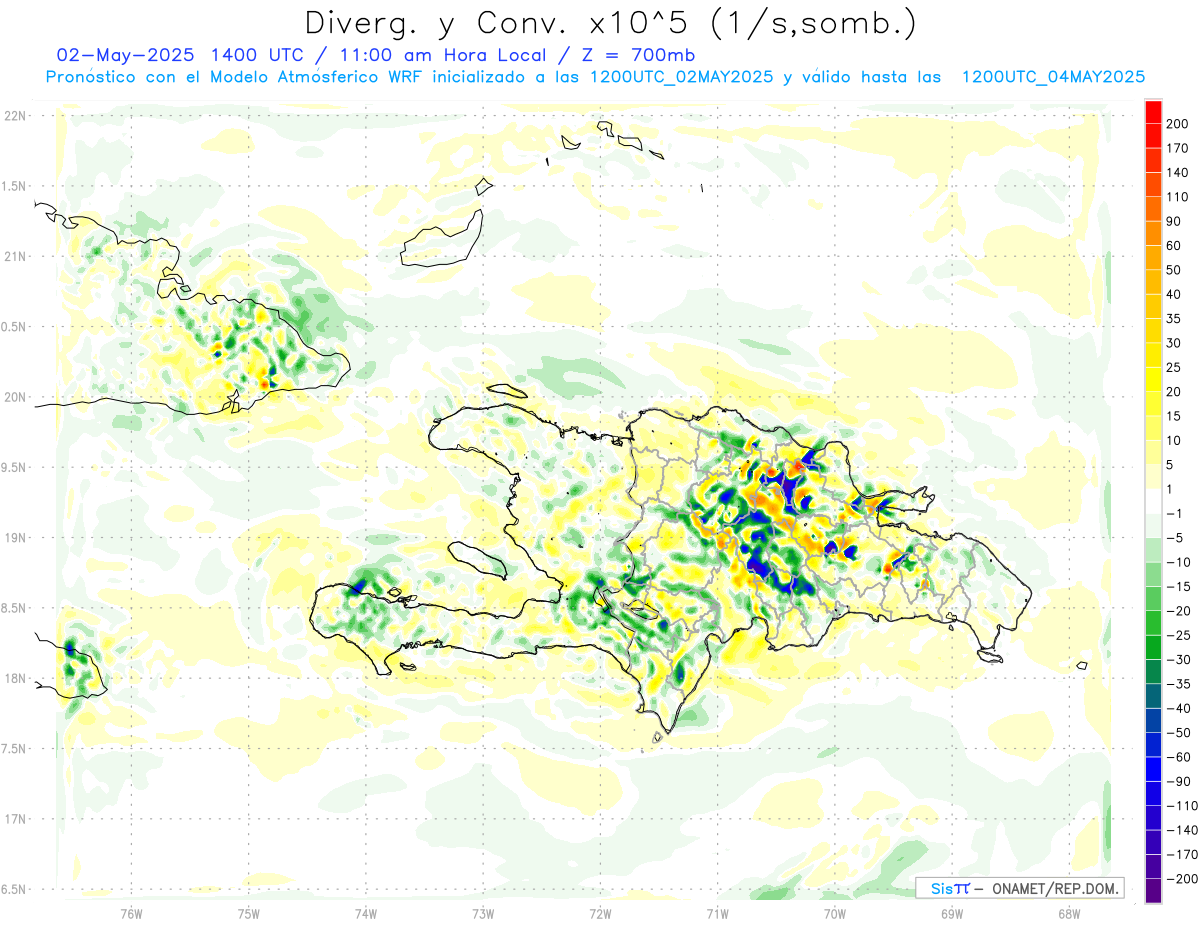The width and height of the screenshot is (1200, 927).
Task: Select the axis label "7.5N"
Action: click(x=15, y=749)
